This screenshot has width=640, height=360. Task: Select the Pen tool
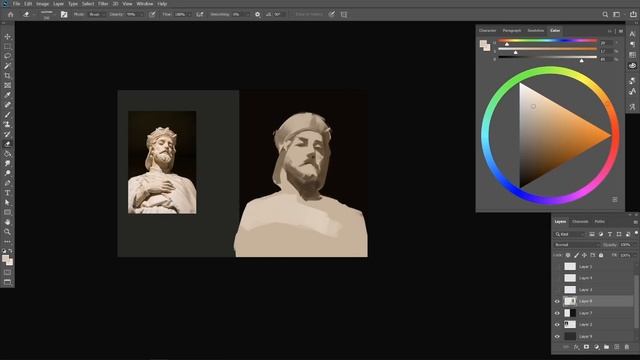point(7,183)
